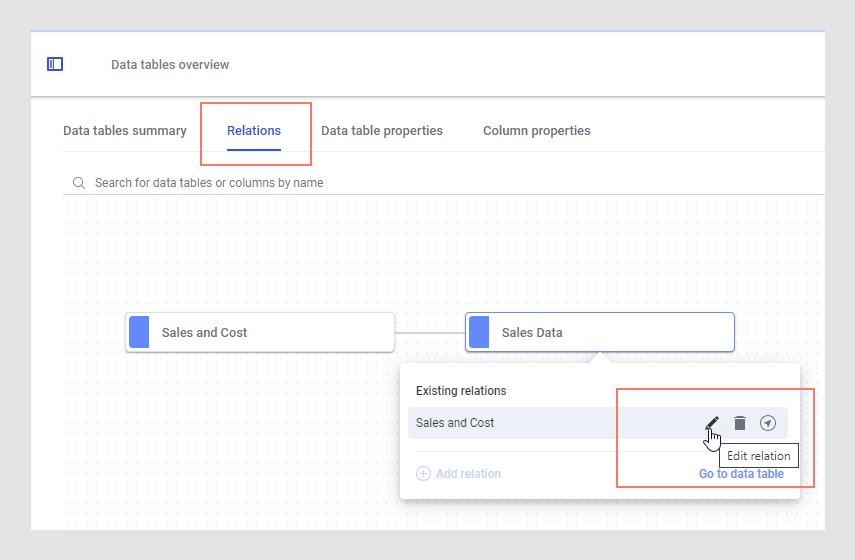Click the blue icon on Sales Data node
The width and height of the screenshot is (855, 560).
479,332
